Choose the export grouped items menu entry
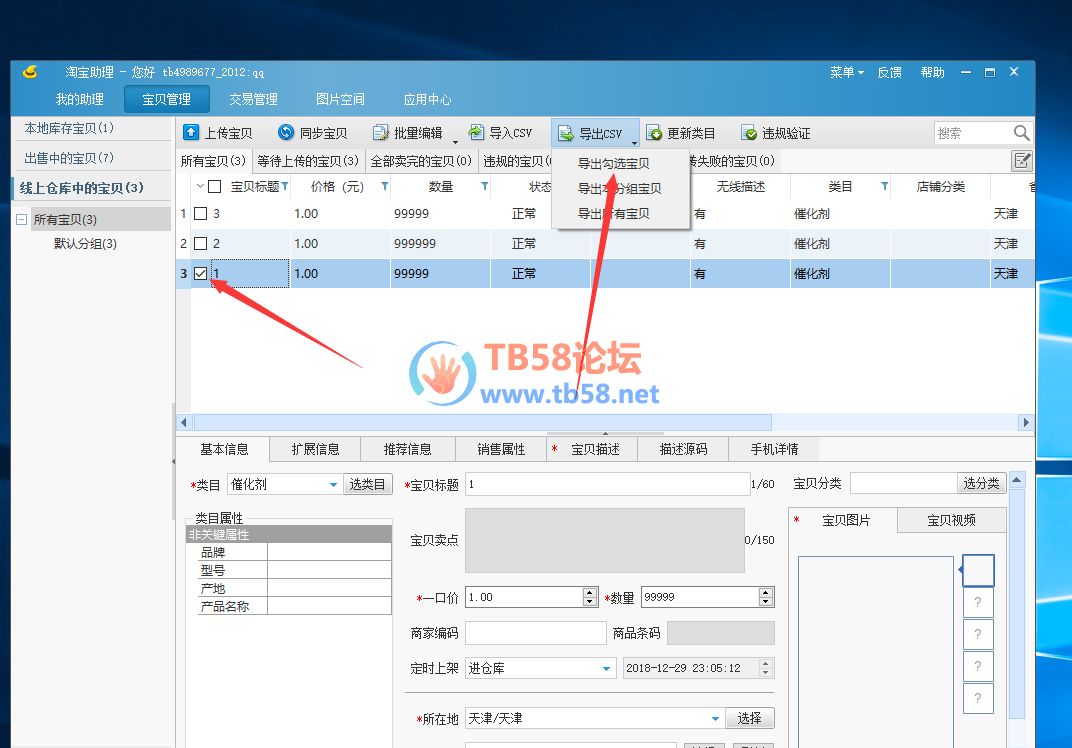The height and width of the screenshot is (748, 1072). [619, 189]
